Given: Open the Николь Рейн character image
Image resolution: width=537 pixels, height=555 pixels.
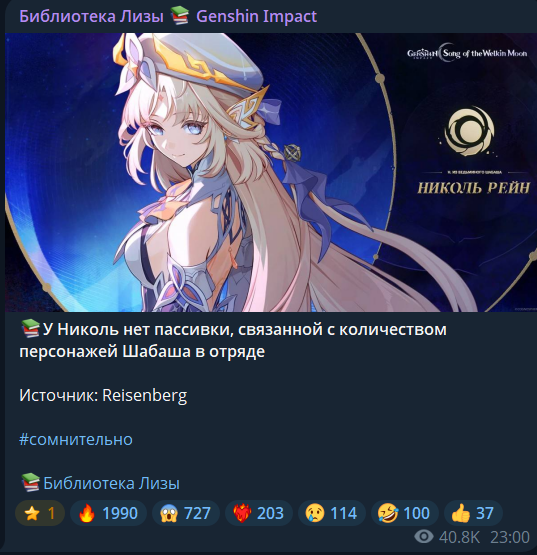Looking at the screenshot, I should tap(271, 172).
